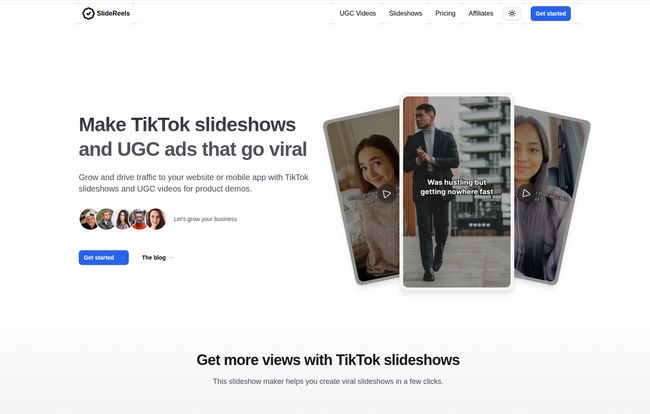Open The blog link
Screen dimensions: 650x414
point(154,257)
